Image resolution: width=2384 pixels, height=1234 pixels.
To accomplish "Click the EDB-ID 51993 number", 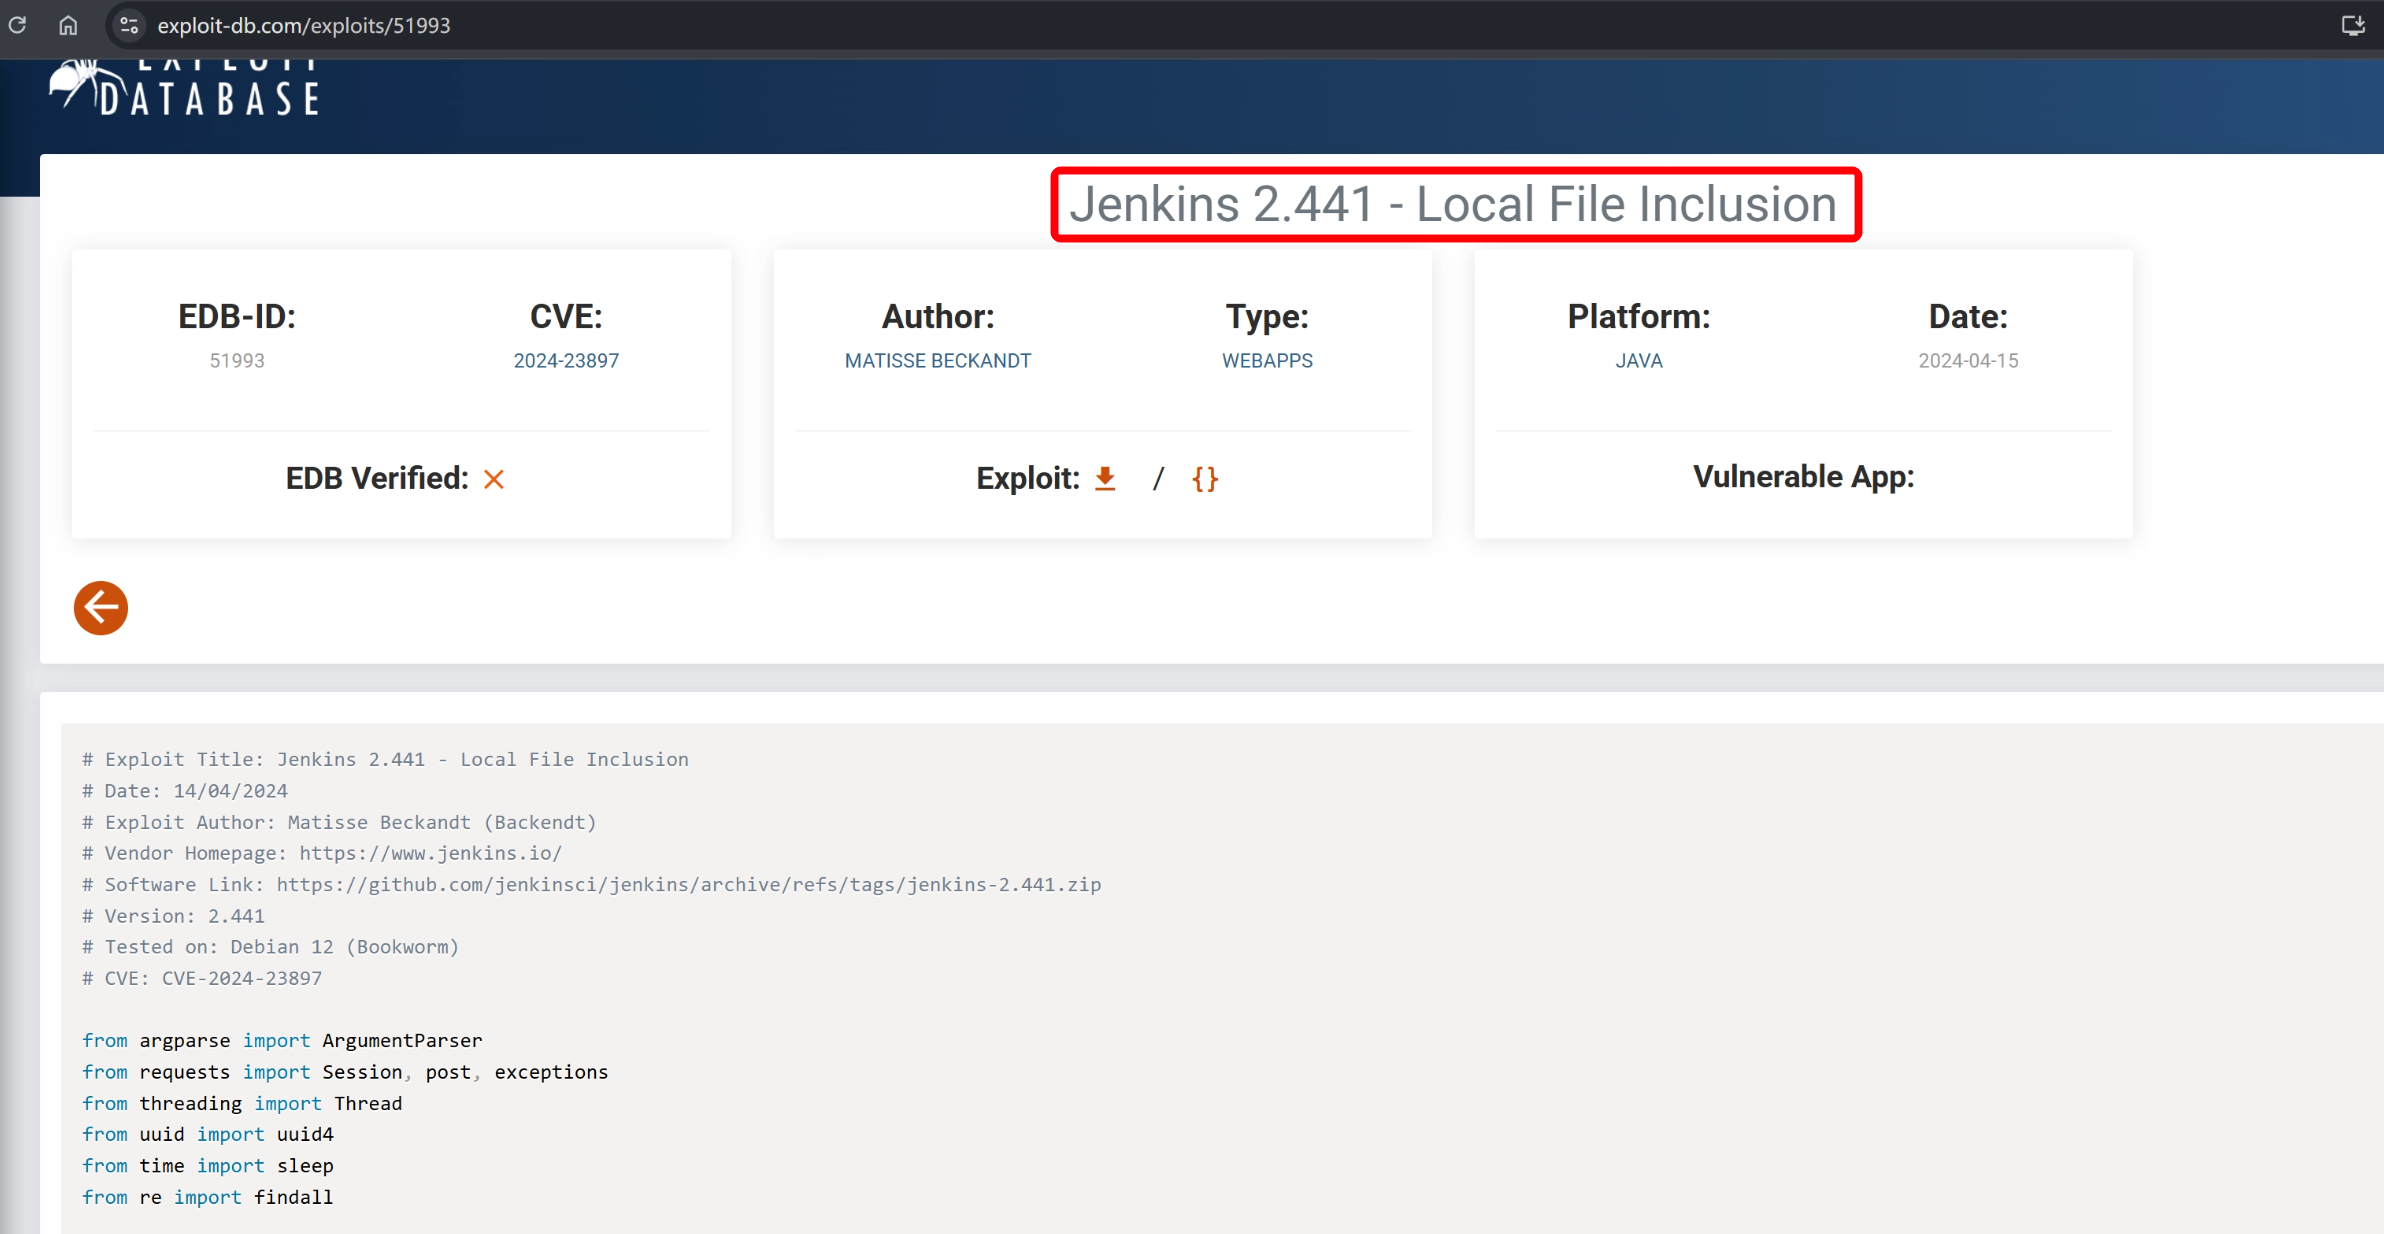I will tap(237, 361).
